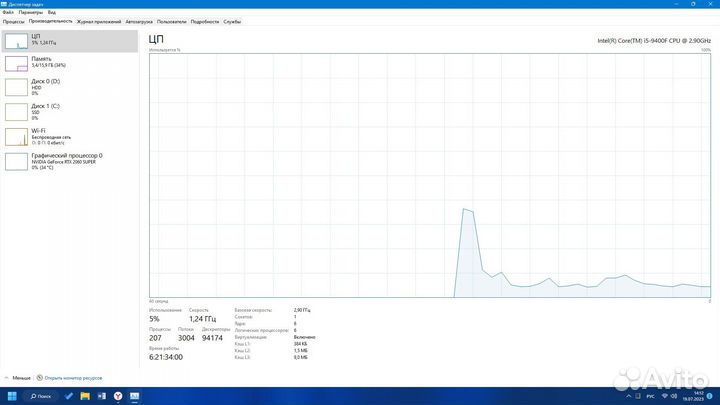Image resolution: width=720 pixels, height=405 pixels.
Task: Click the 1,24 ГГц speed value
Action: 202,319
